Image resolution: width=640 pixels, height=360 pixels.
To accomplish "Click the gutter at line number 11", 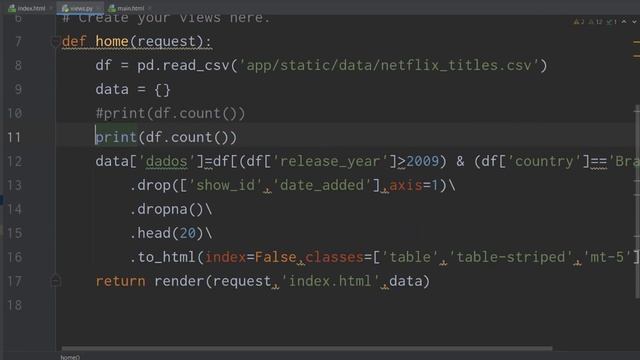I will pos(14,138).
